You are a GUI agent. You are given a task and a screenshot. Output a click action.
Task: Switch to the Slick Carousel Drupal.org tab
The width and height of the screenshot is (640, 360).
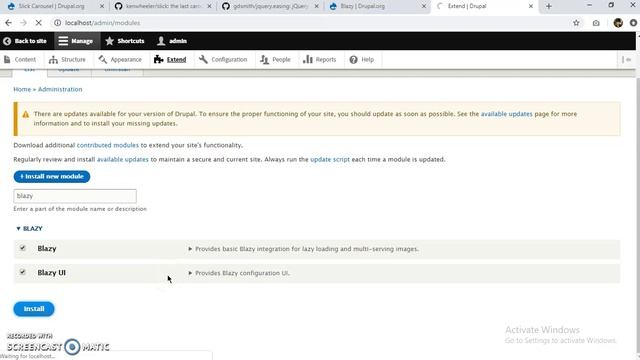[x=51, y=6]
